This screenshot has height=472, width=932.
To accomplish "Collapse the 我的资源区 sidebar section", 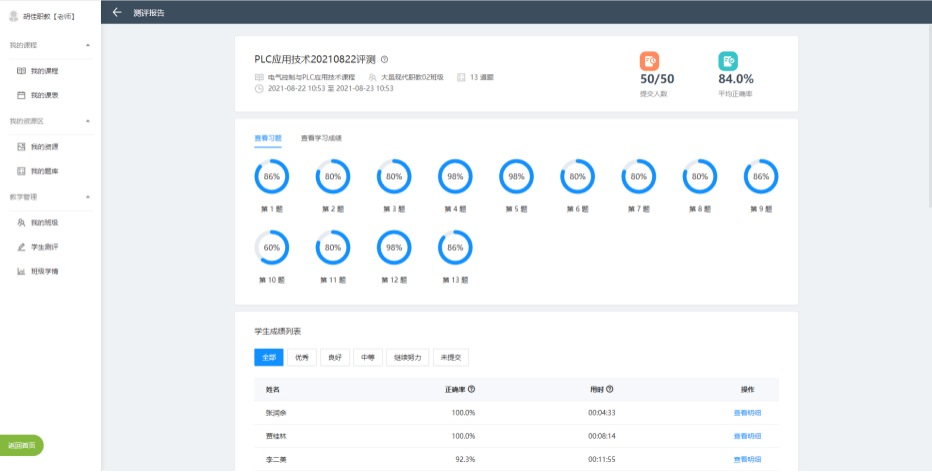I will [88, 121].
